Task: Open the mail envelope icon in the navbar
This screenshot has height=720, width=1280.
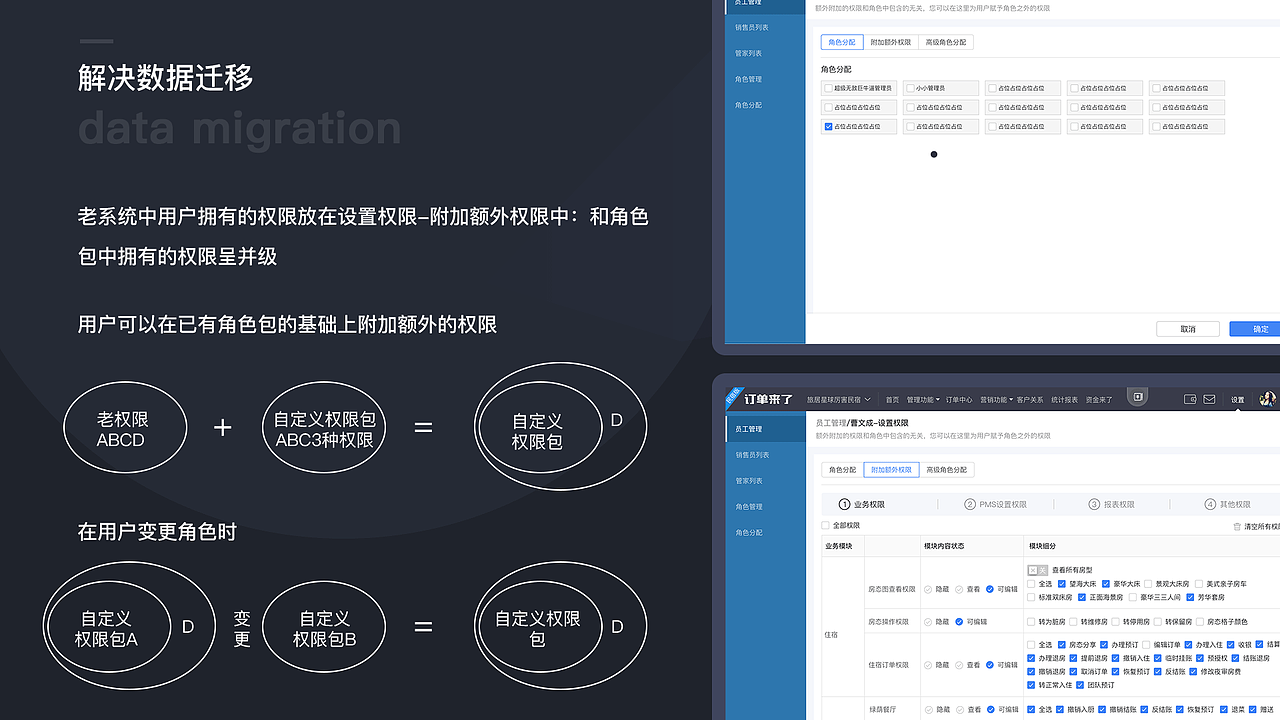Action: [1209, 399]
